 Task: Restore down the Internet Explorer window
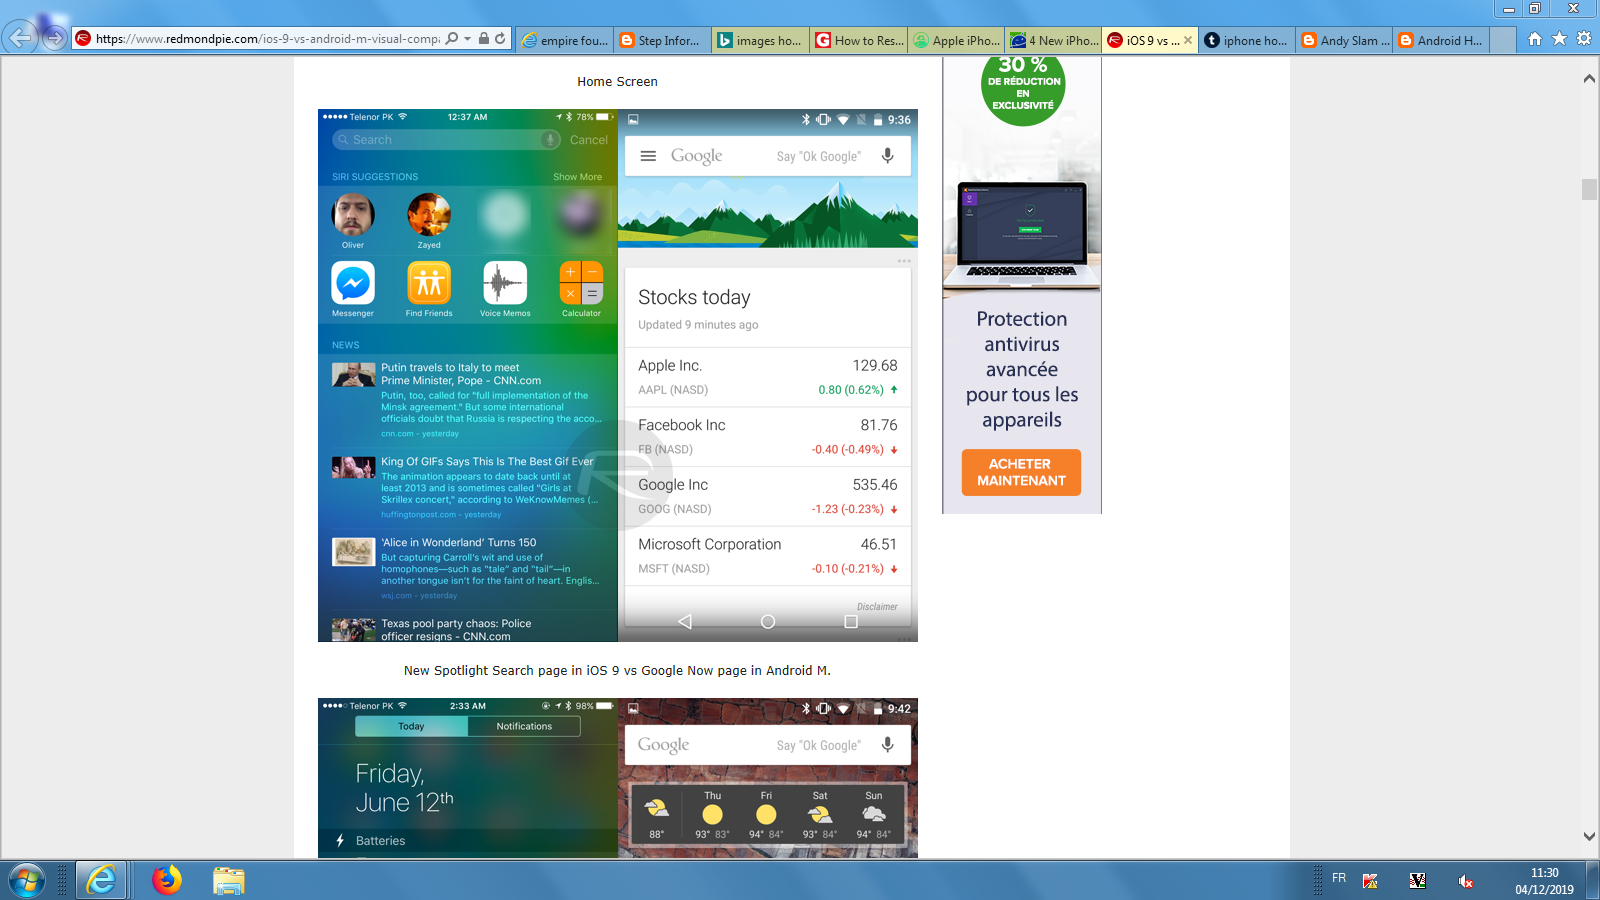point(1535,9)
